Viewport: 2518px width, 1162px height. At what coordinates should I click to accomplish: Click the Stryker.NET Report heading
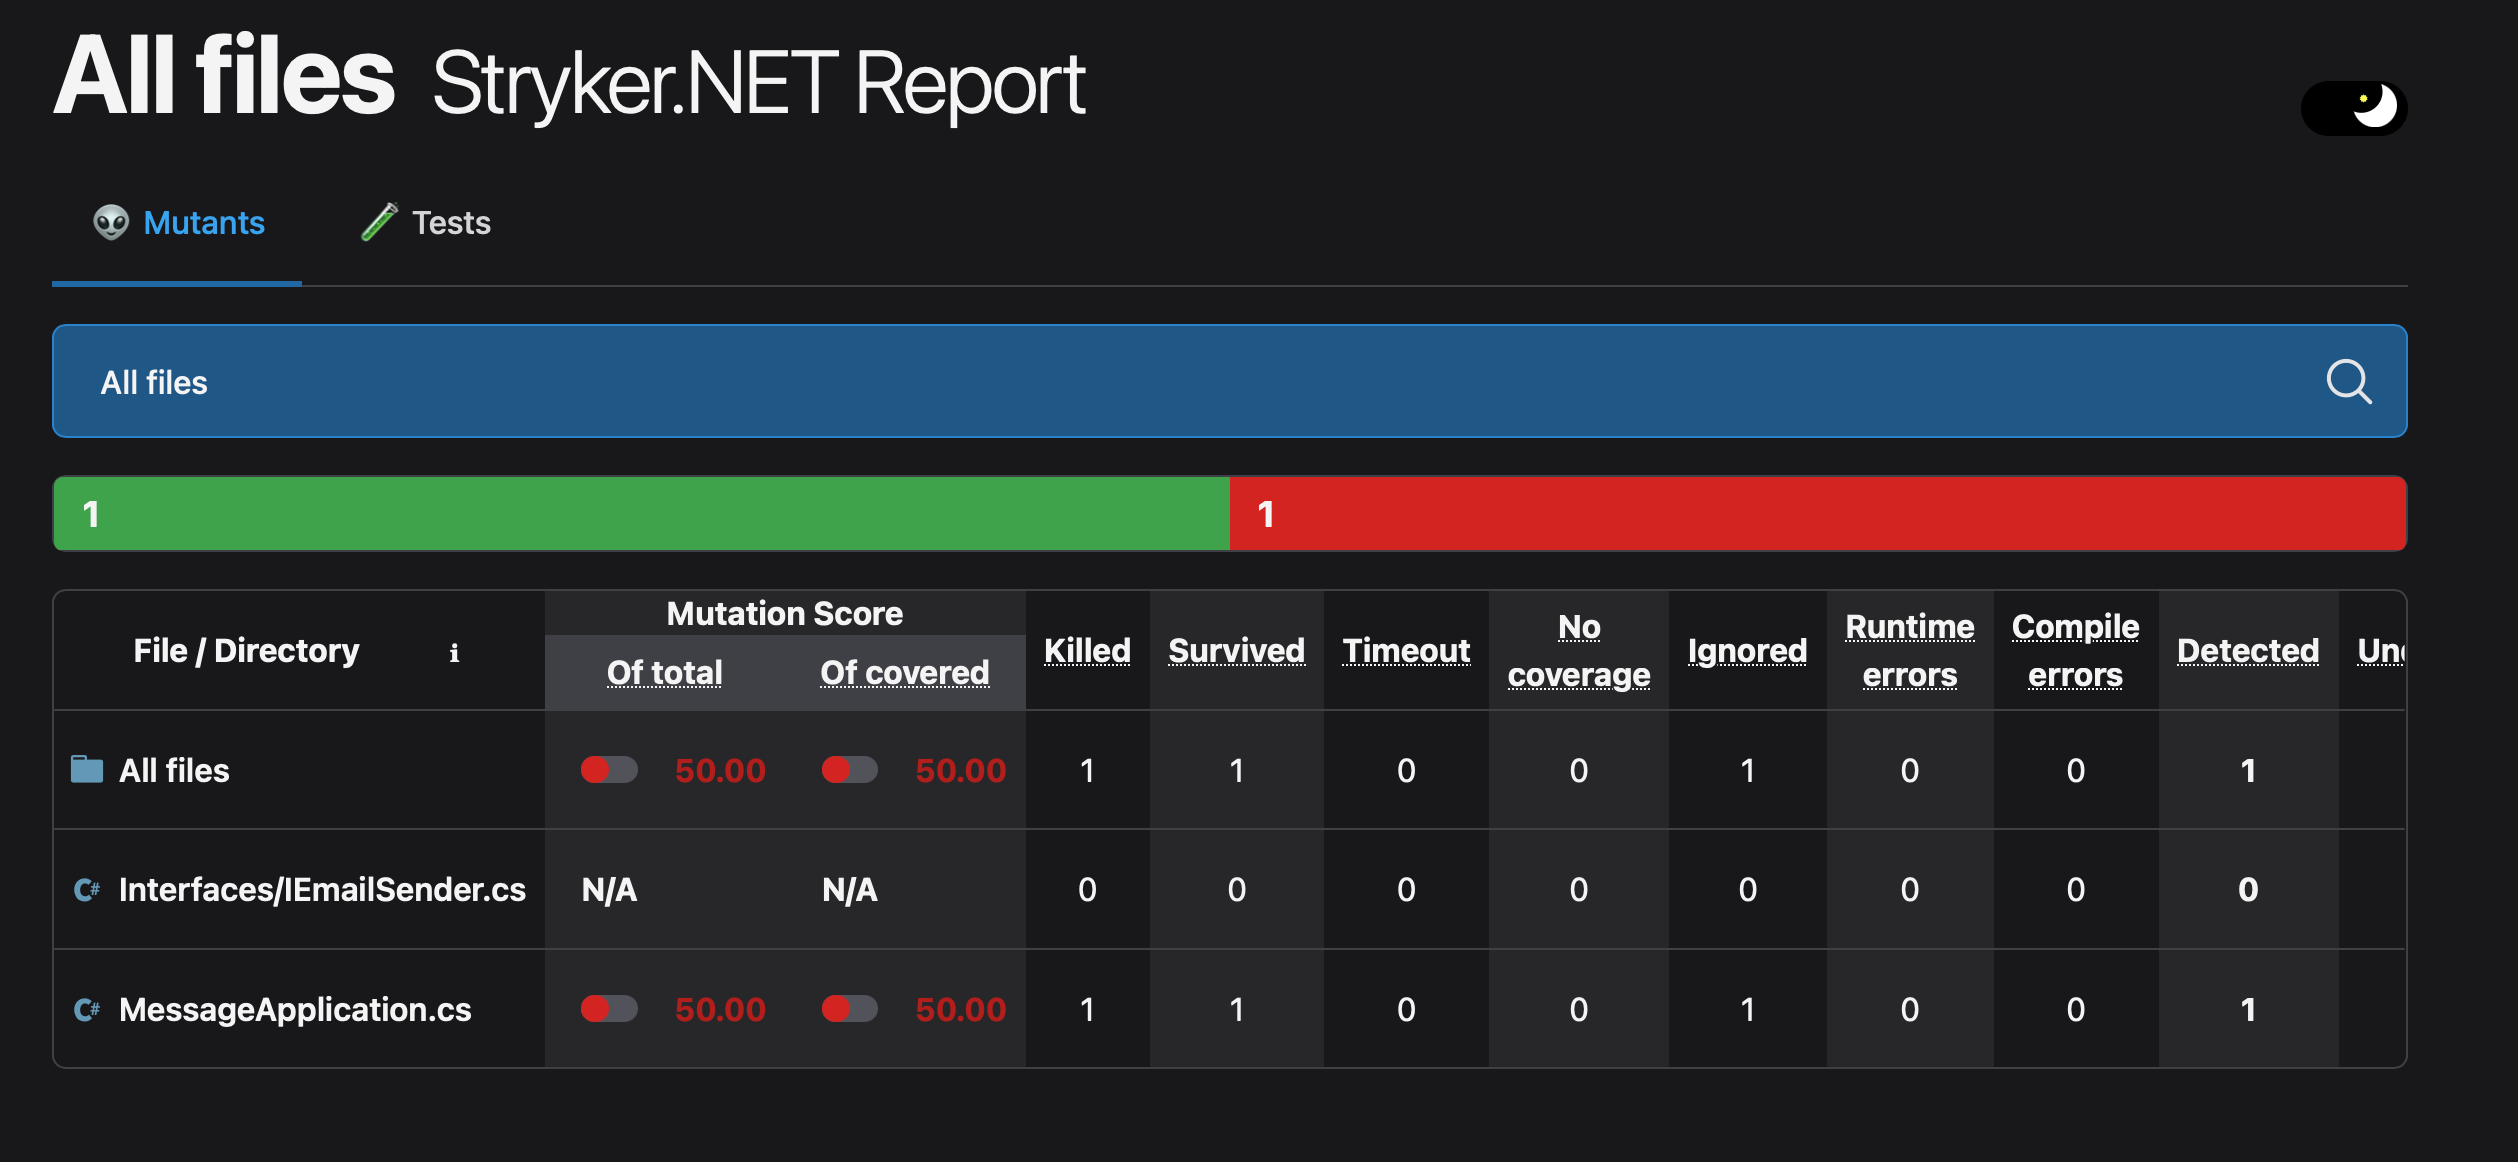[x=759, y=85]
